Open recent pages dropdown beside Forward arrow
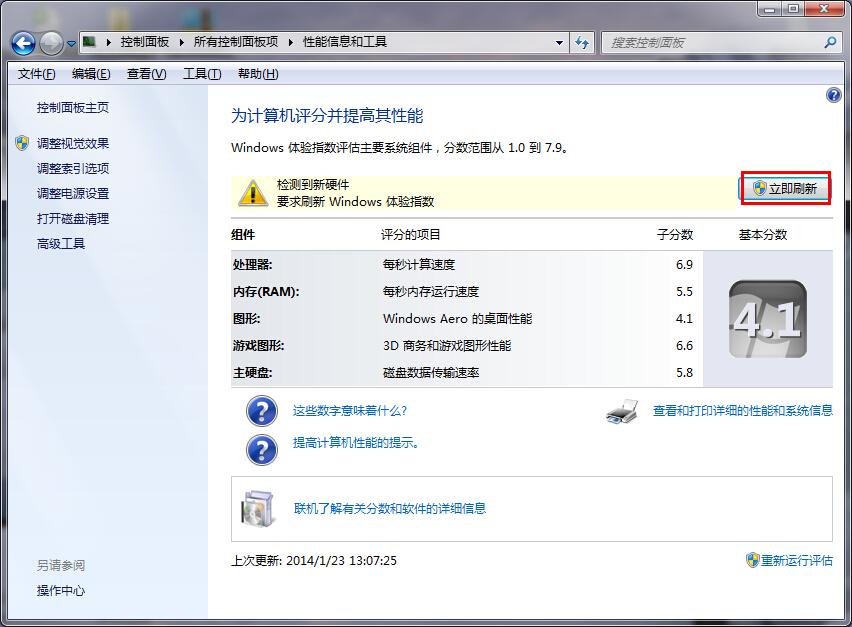Viewport: 852px width, 627px height. [x=71, y=43]
